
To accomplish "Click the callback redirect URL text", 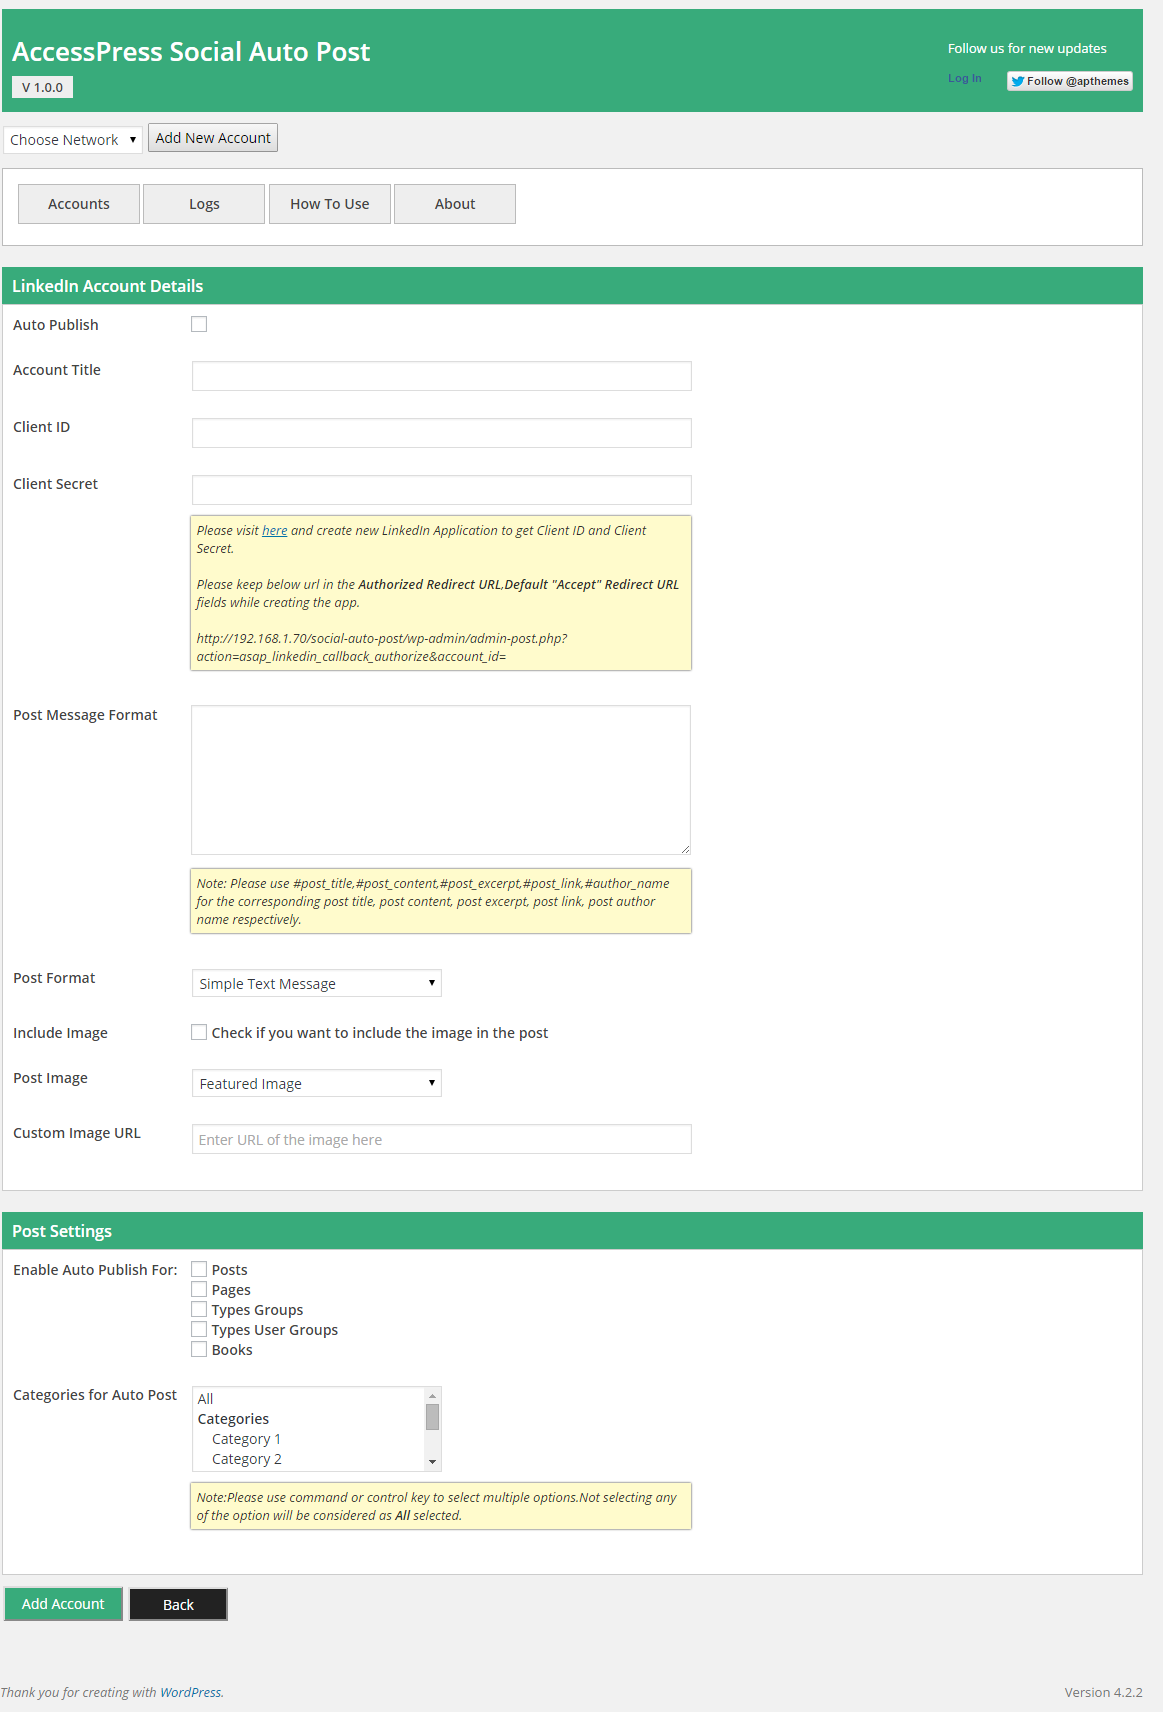I will click(382, 647).
